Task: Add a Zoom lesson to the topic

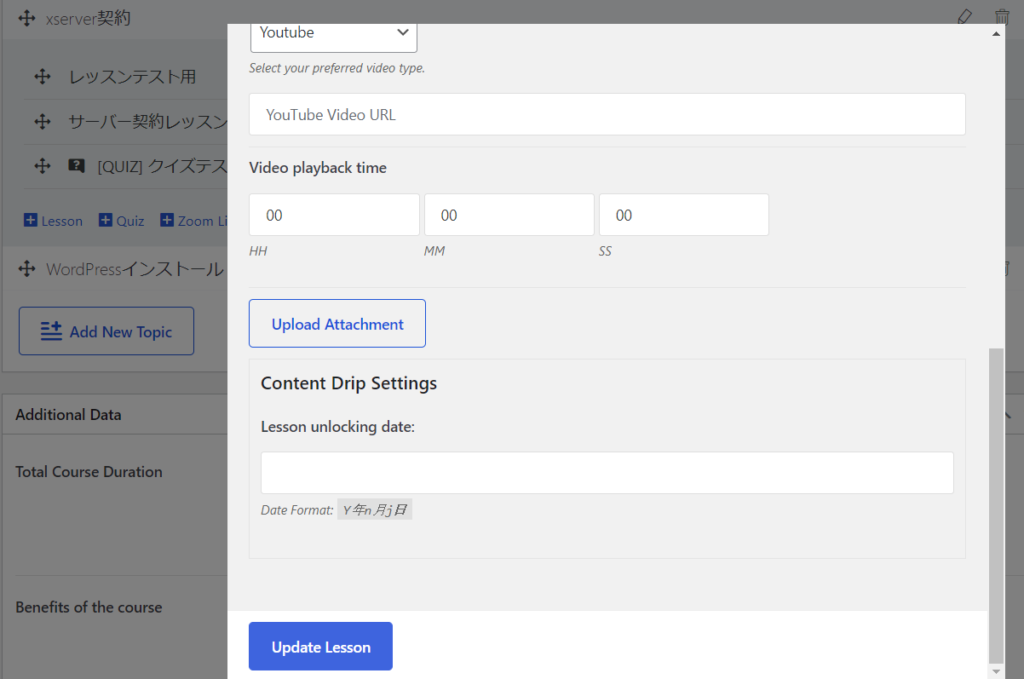Action: click(x=194, y=221)
